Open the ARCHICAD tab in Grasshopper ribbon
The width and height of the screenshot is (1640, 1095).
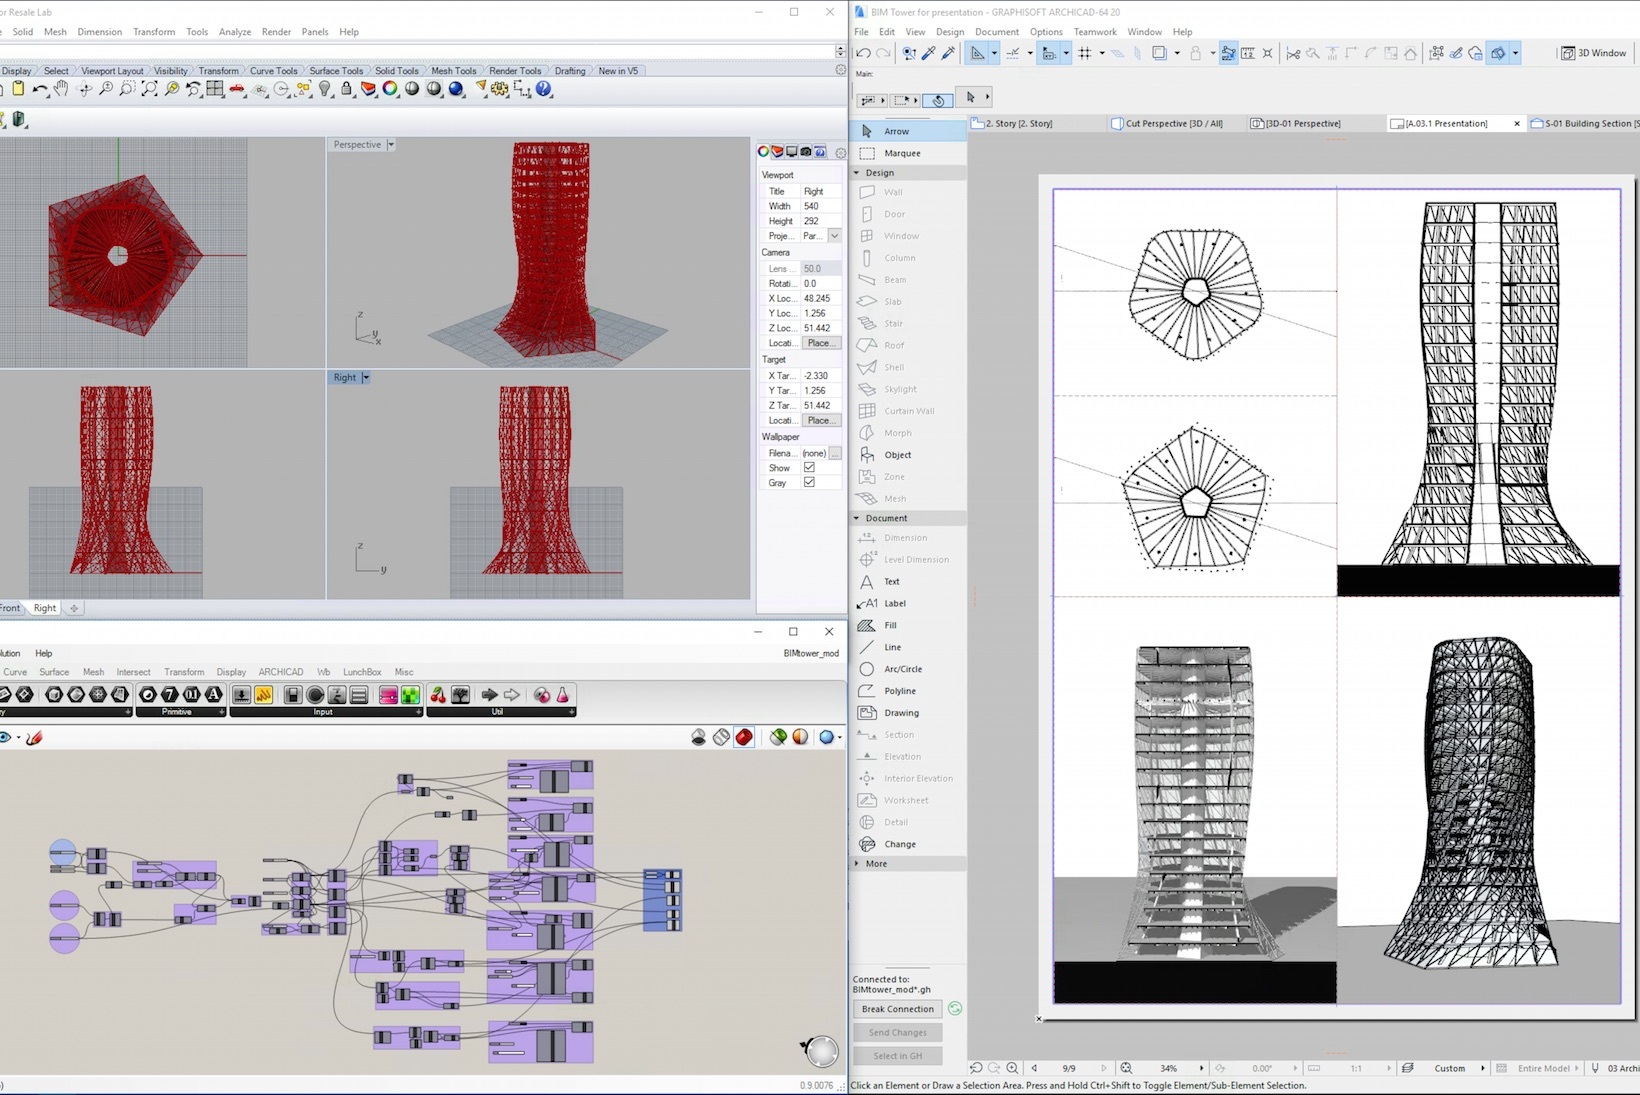[281, 672]
